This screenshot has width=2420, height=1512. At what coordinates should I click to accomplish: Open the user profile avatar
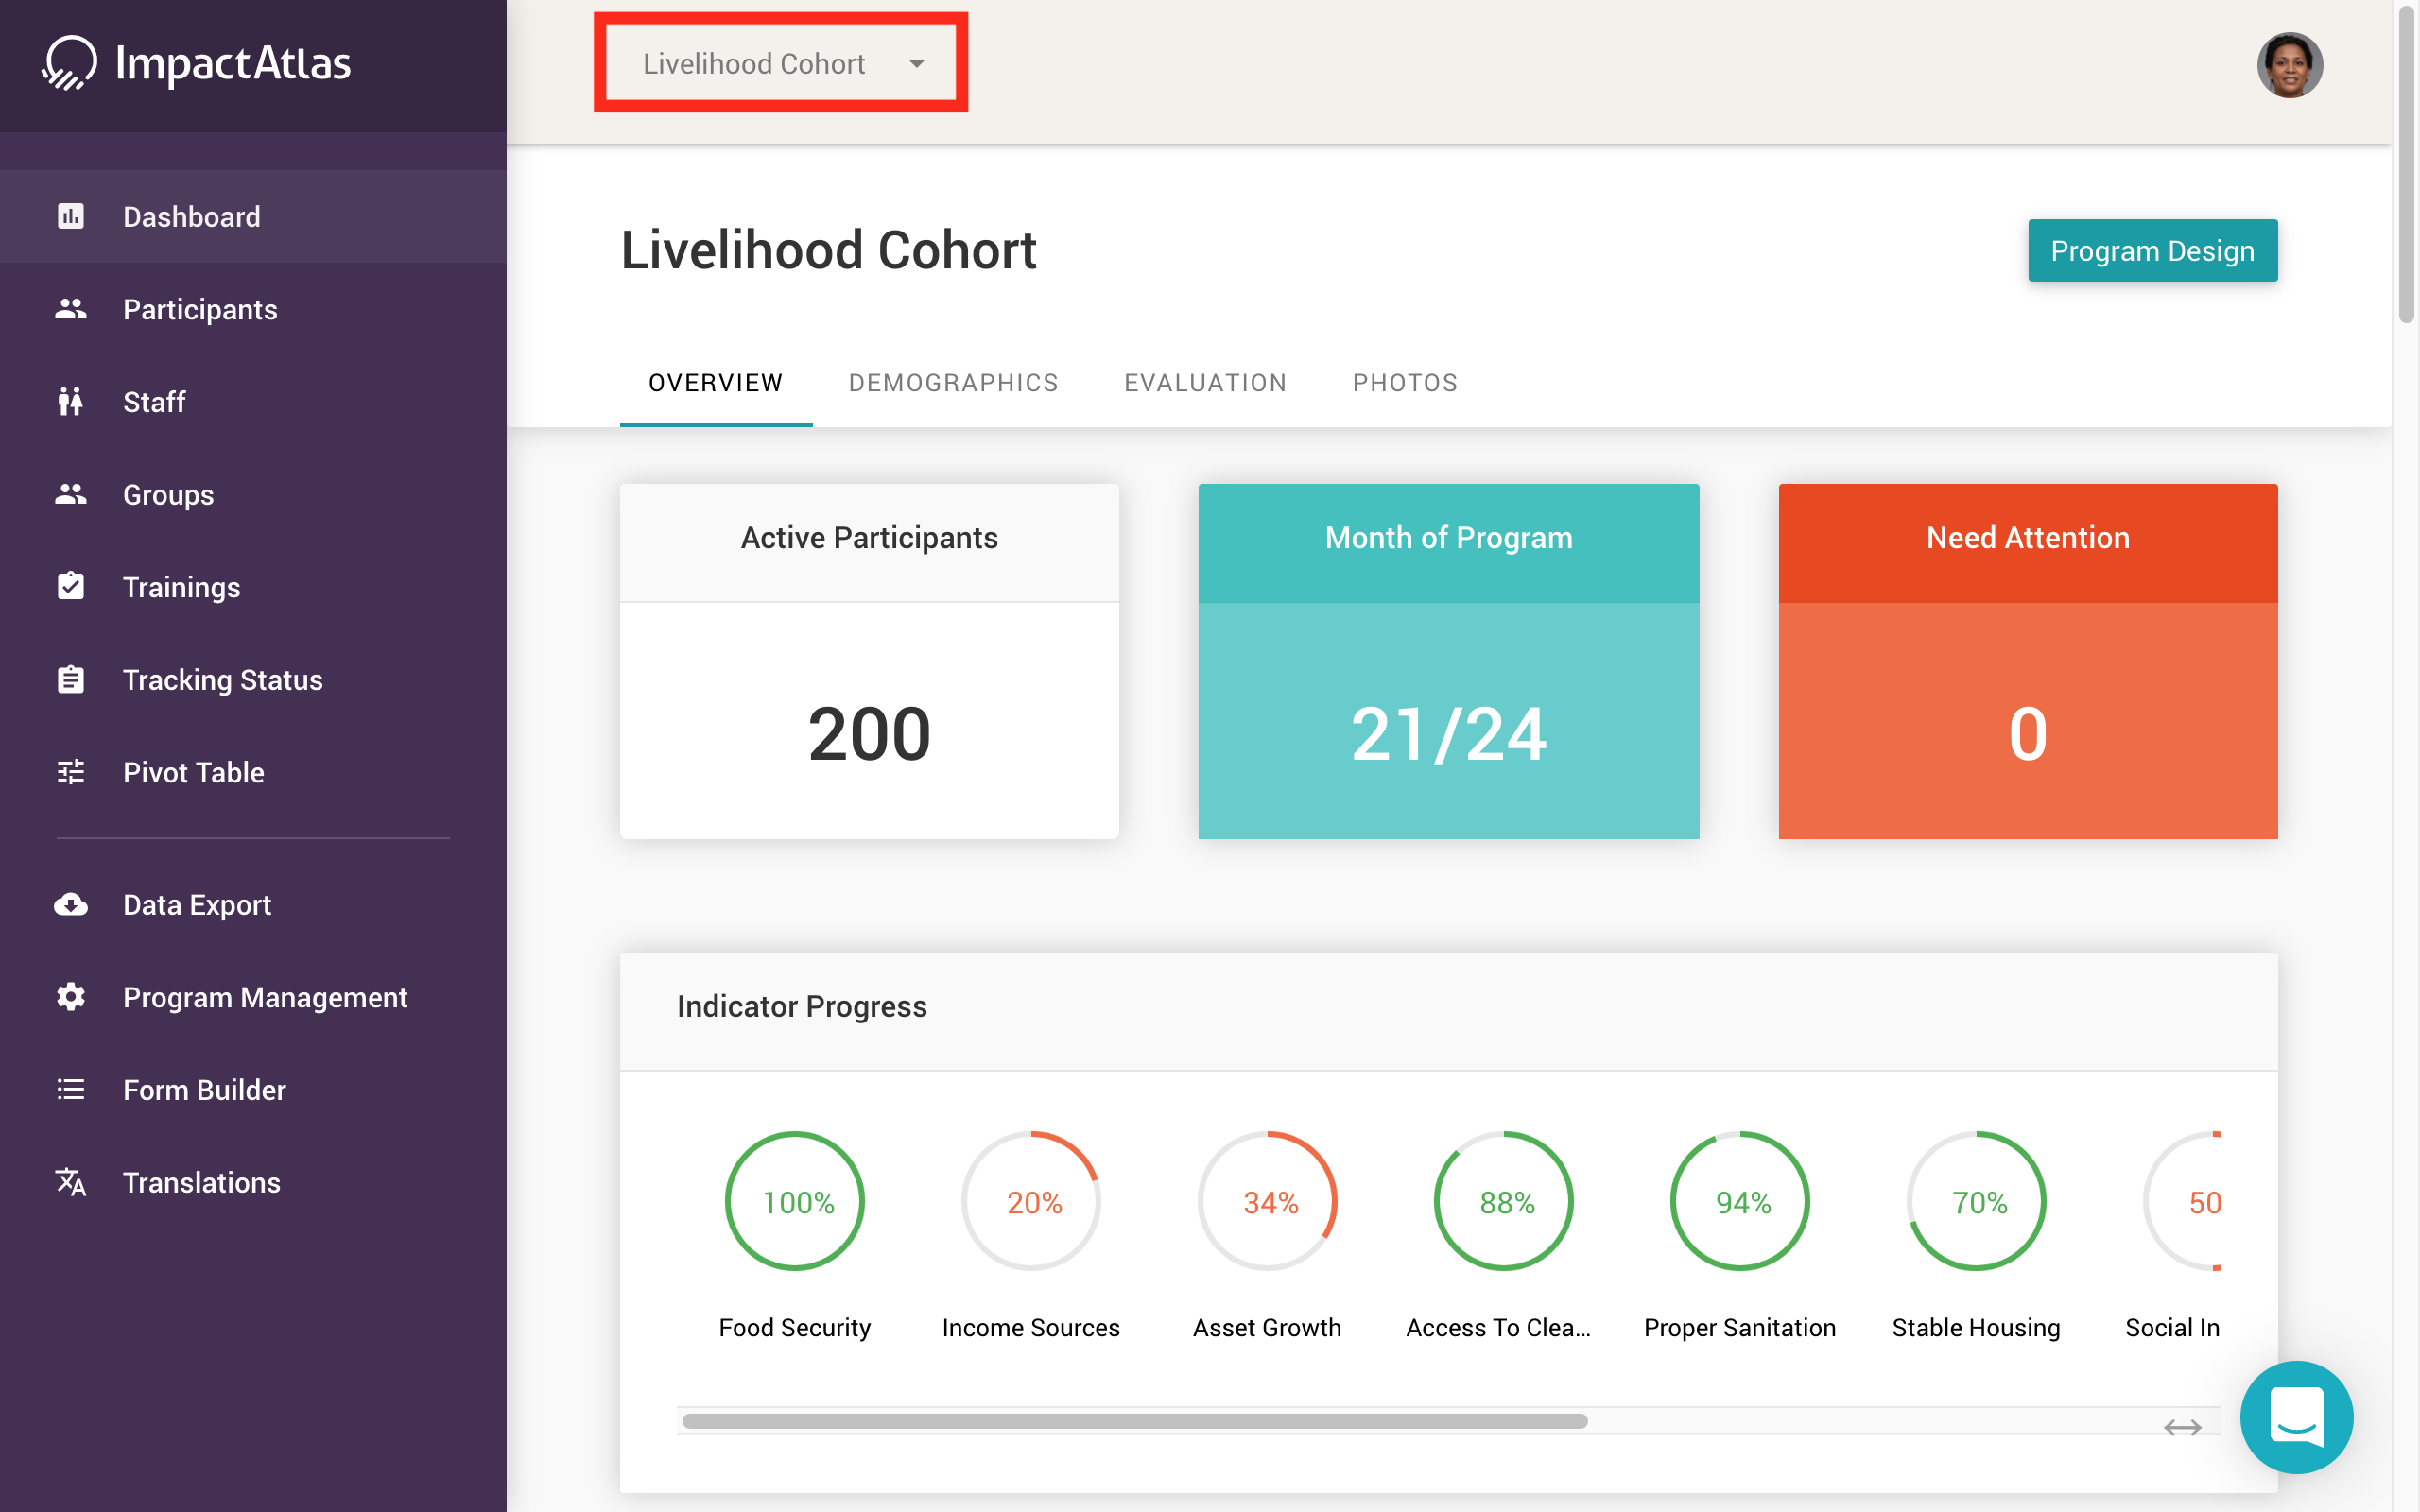pyautogui.click(x=2289, y=65)
